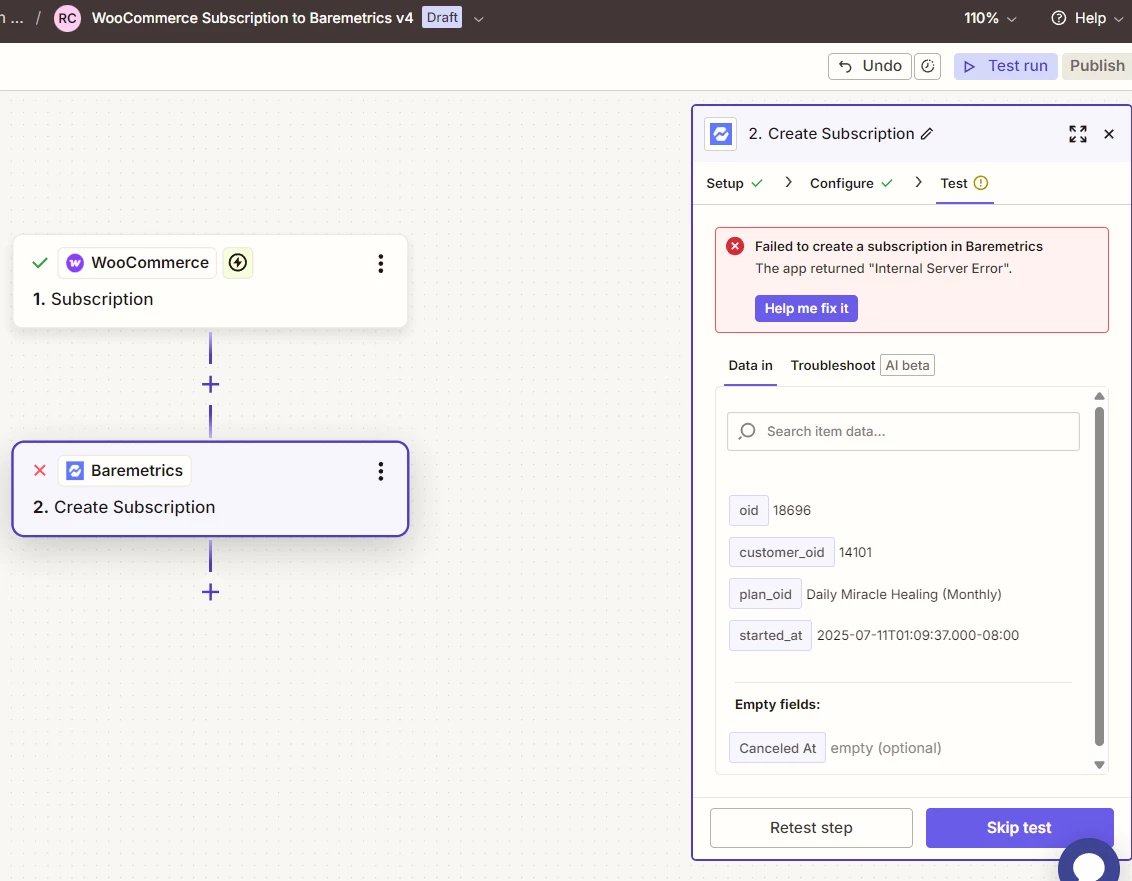Expand the panel to full screen
Screen dimensions: 1132x881
1077,134
